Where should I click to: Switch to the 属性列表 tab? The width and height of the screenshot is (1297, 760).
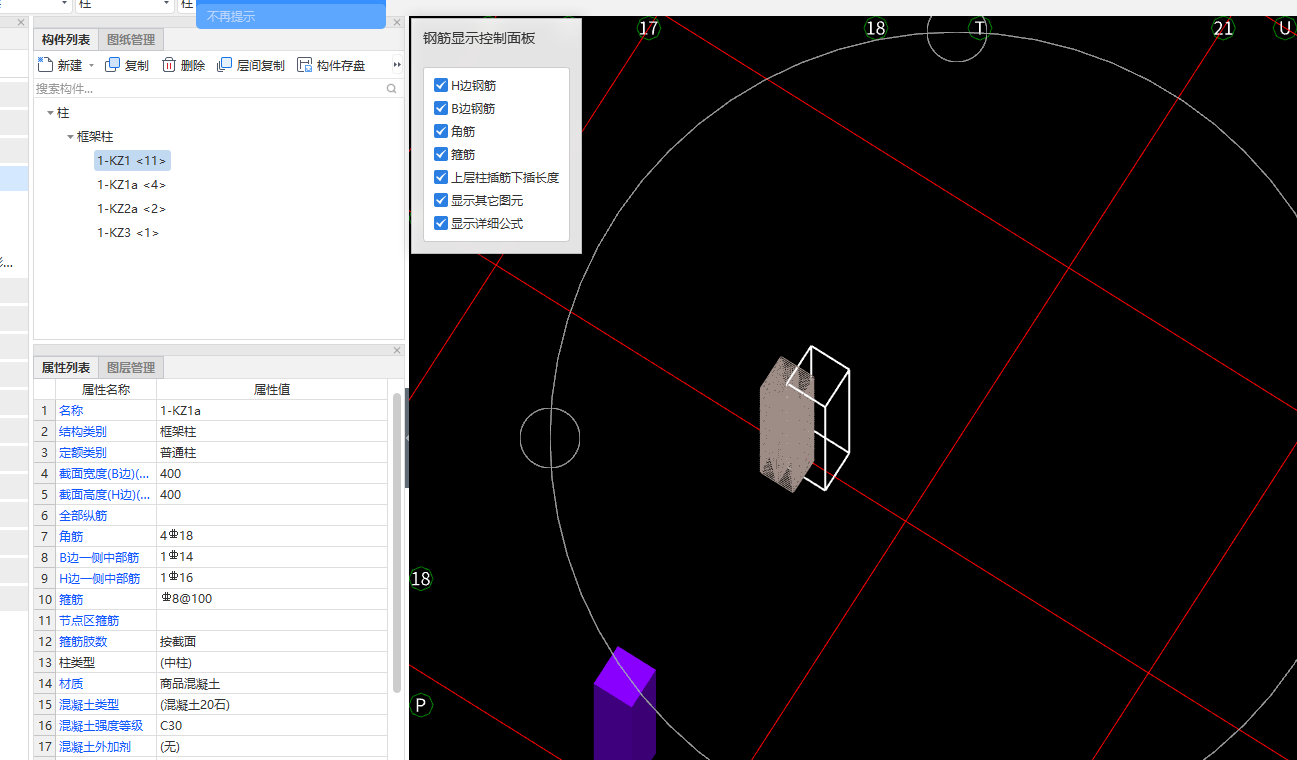pos(66,368)
